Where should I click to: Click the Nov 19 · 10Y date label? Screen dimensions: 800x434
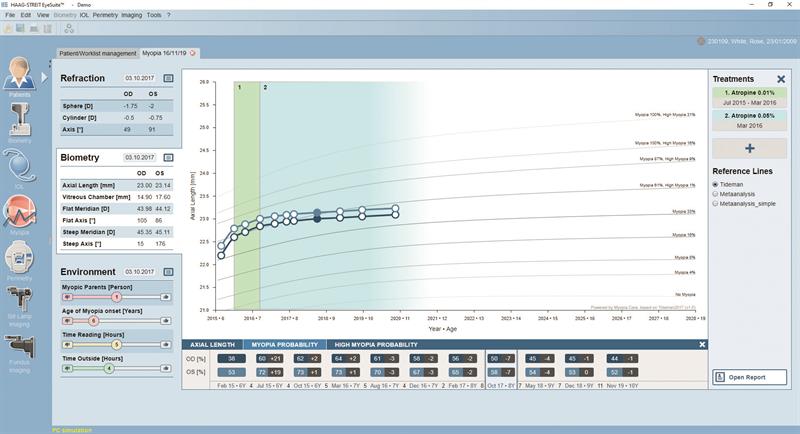622,386
